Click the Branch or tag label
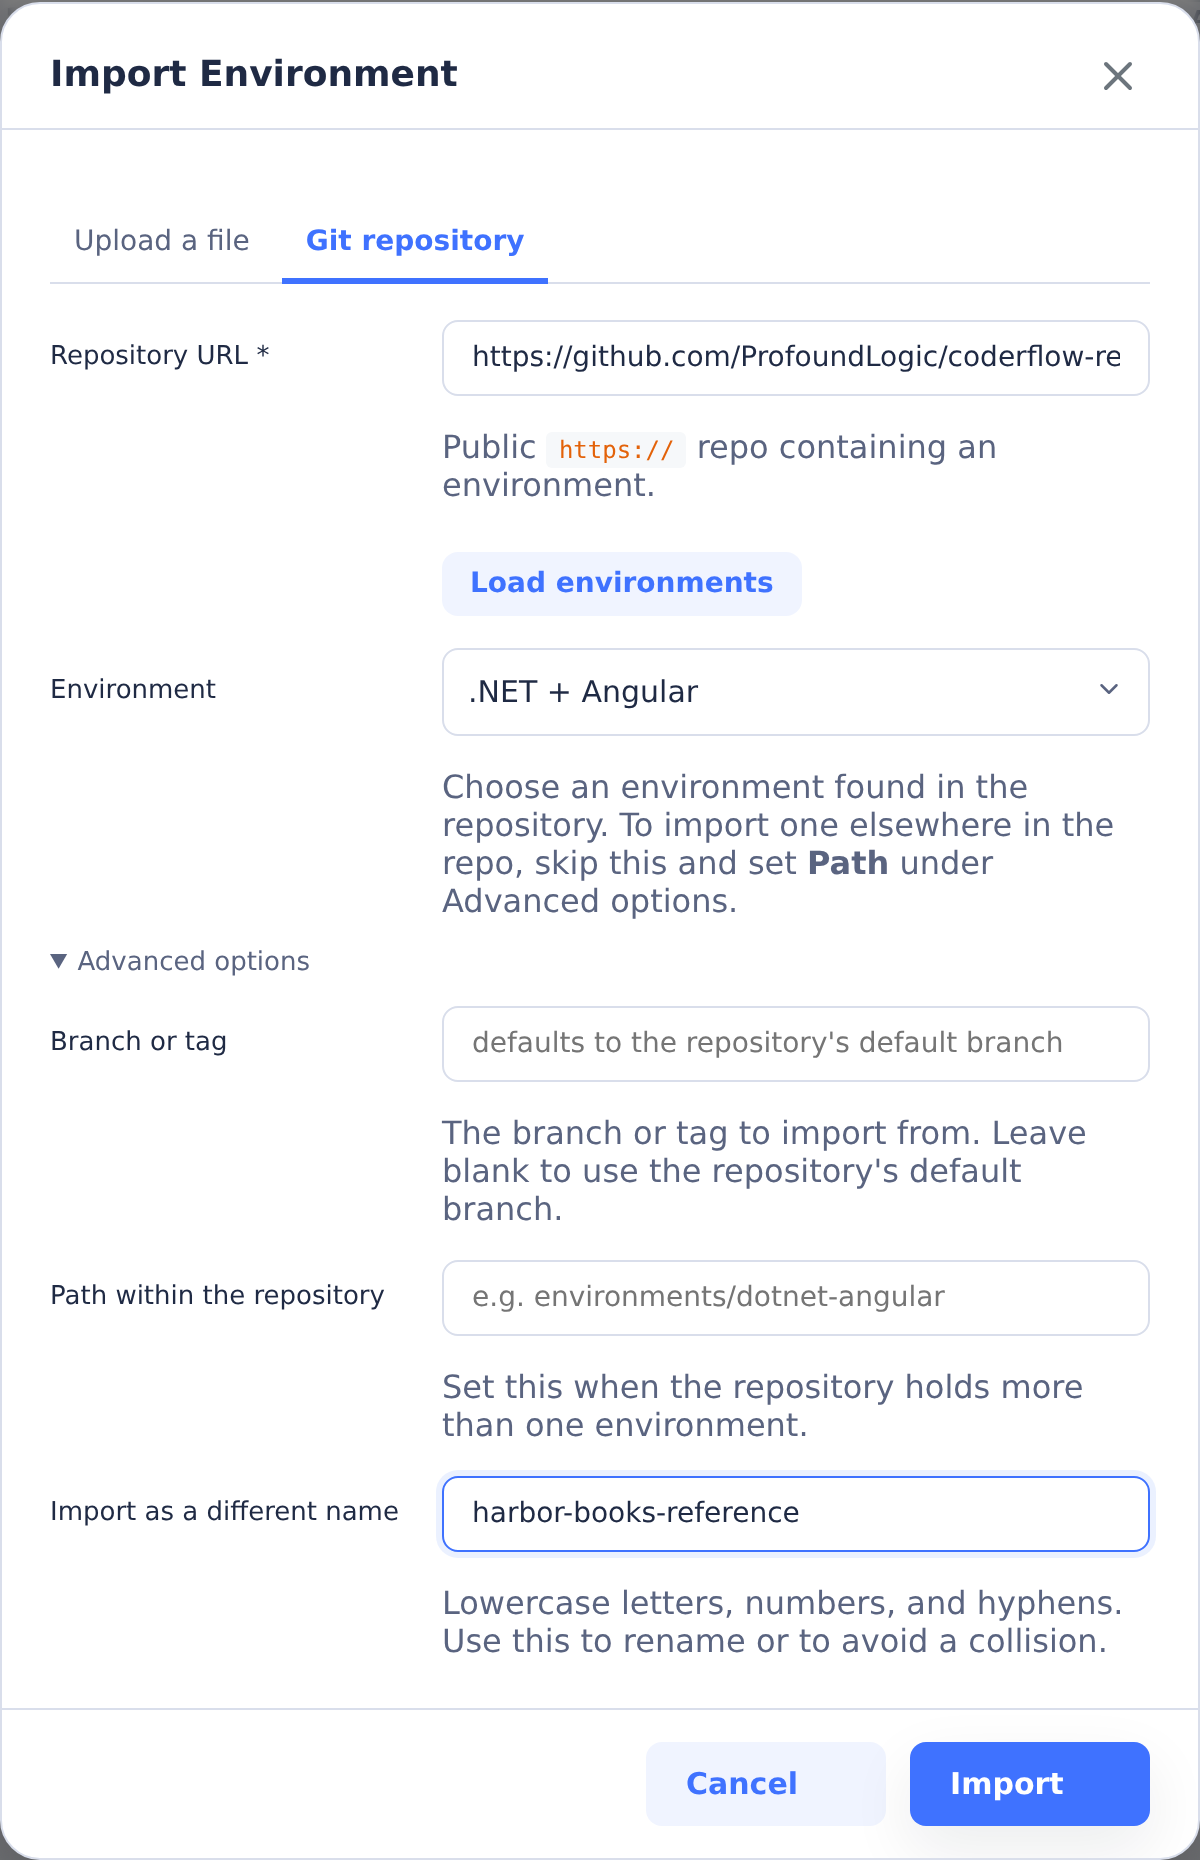Screen dimensions: 1200x1860 (139, 1041)
